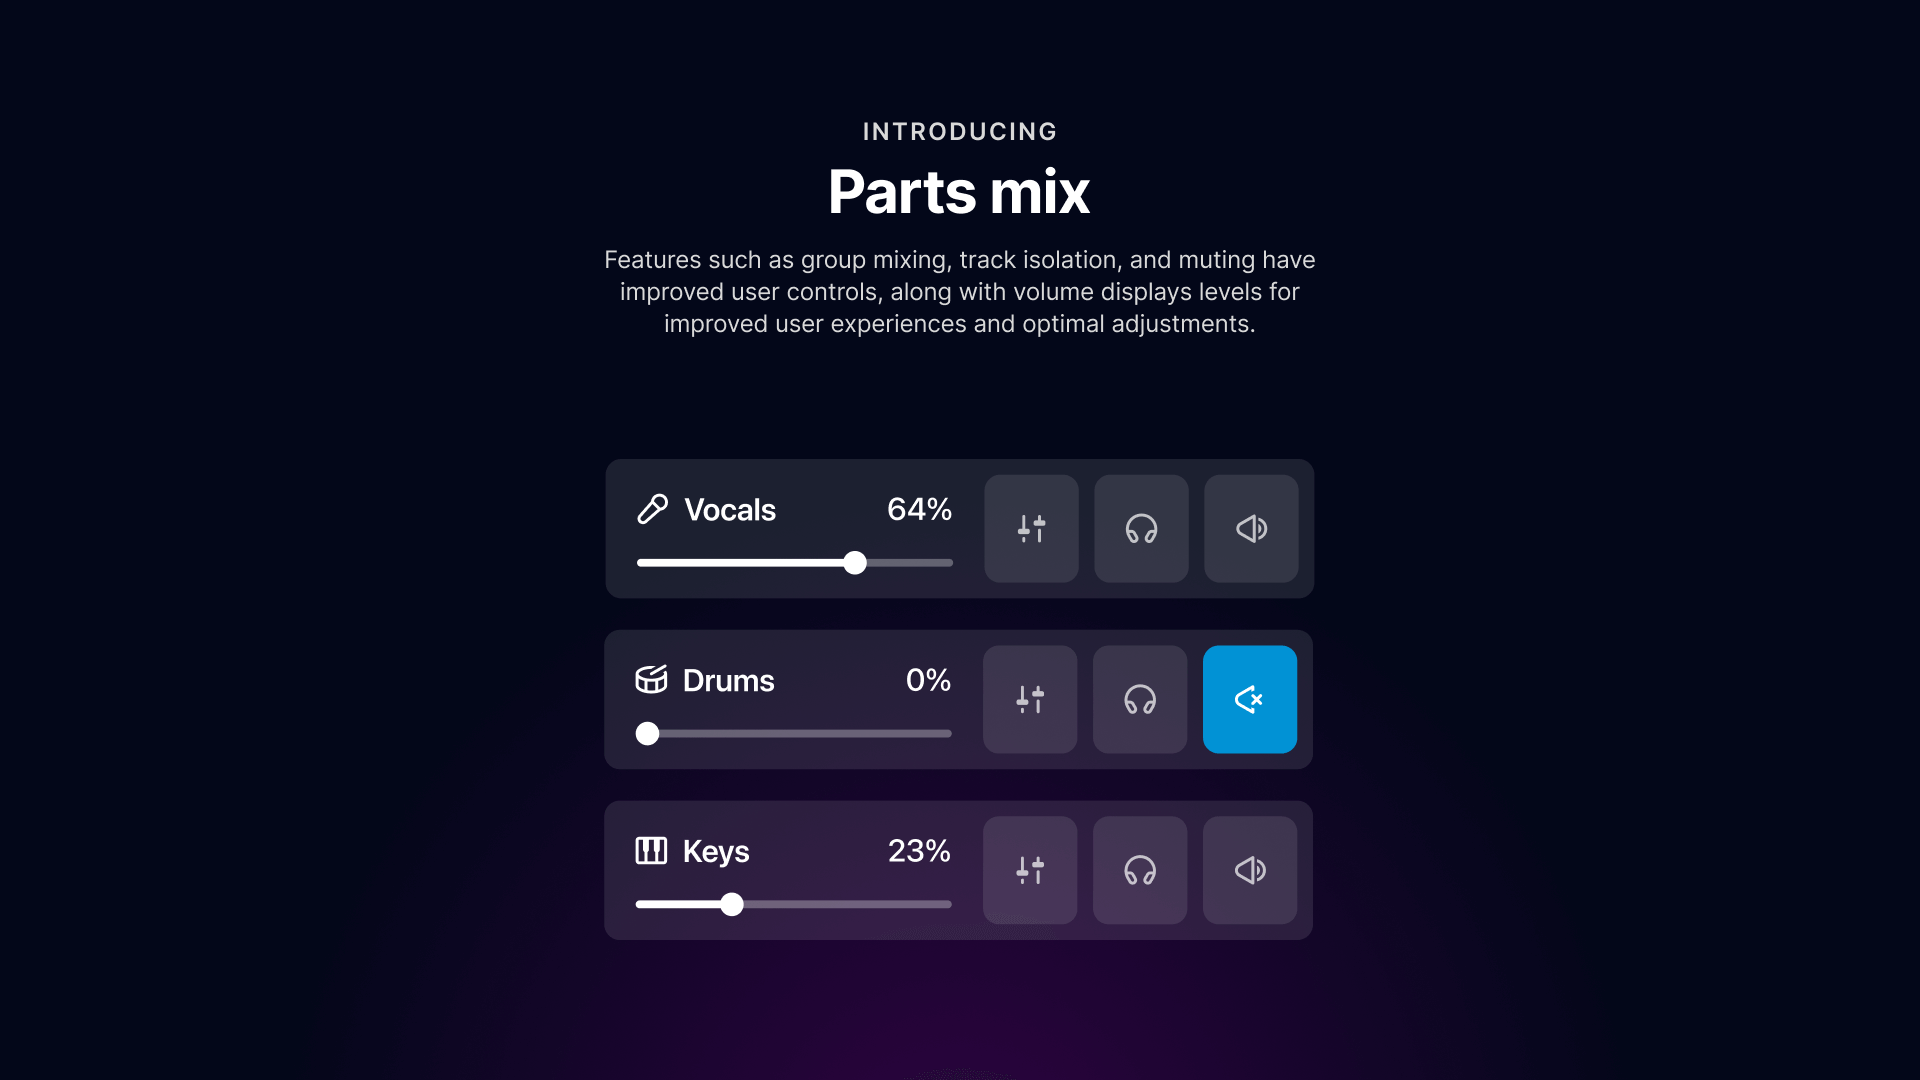
Task: Open mixer settings for Keys track
Action: 1030,870
